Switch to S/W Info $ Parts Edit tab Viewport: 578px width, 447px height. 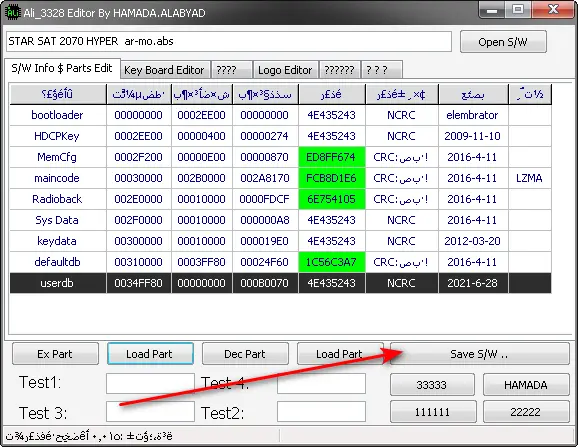point(62,69)
